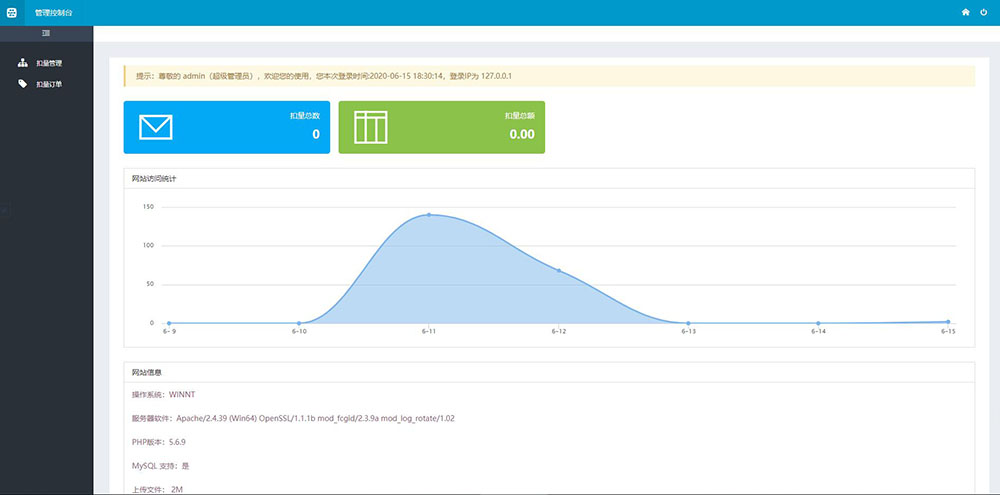Click the power logout icon

983,12
